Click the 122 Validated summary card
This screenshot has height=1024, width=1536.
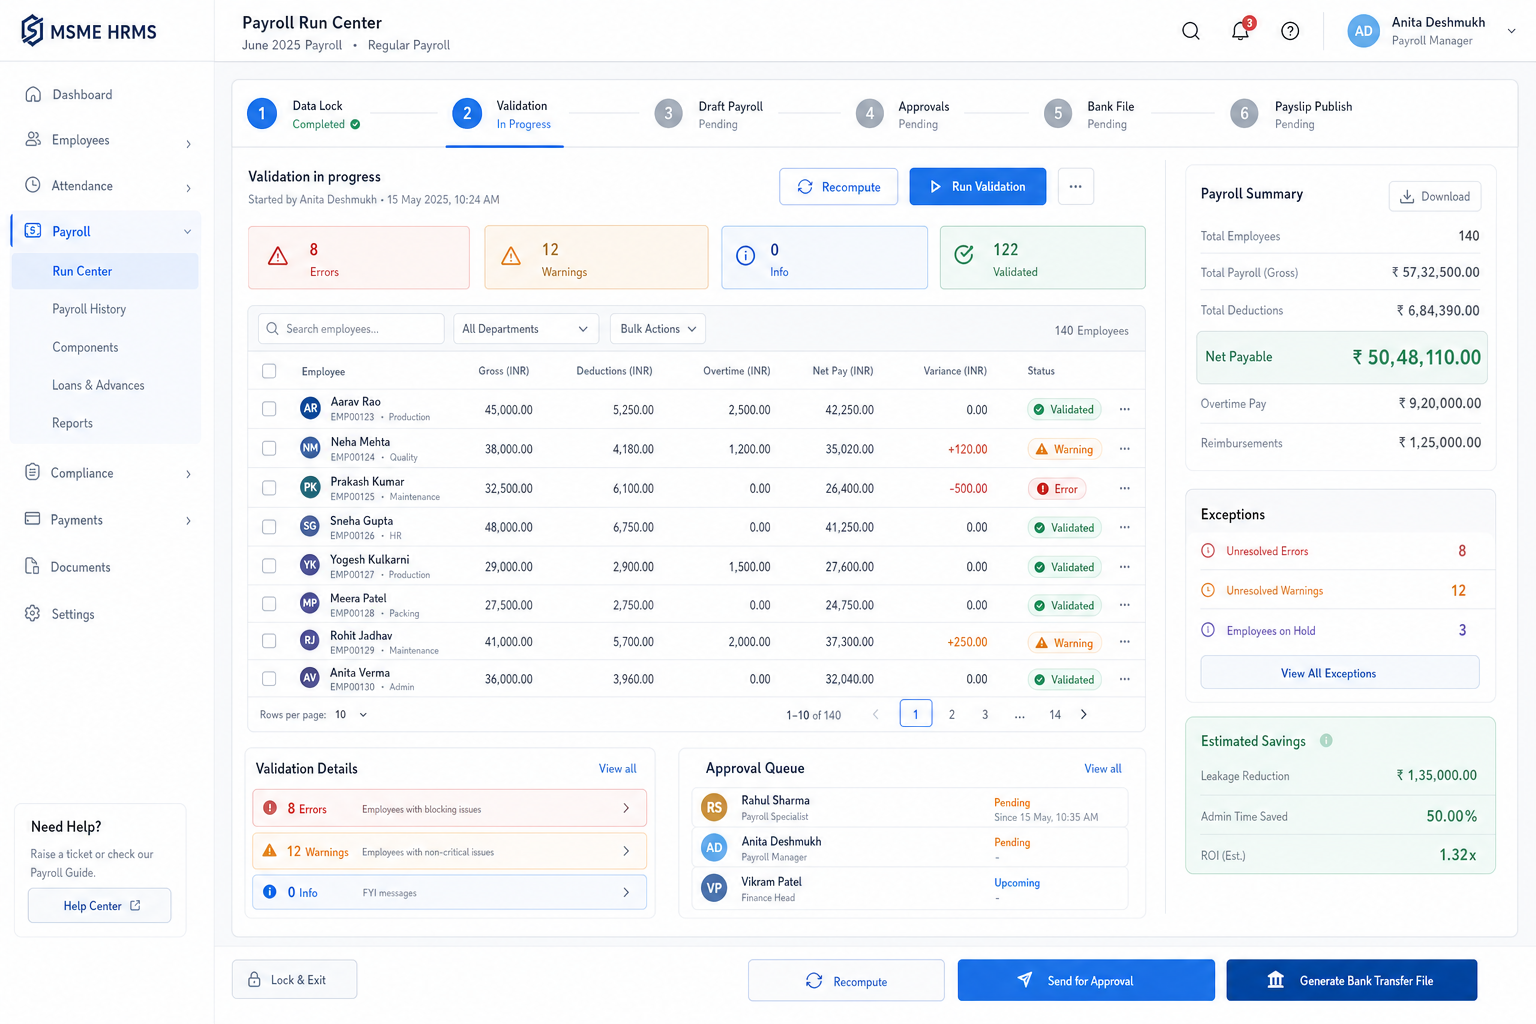tap(1043, 258)
